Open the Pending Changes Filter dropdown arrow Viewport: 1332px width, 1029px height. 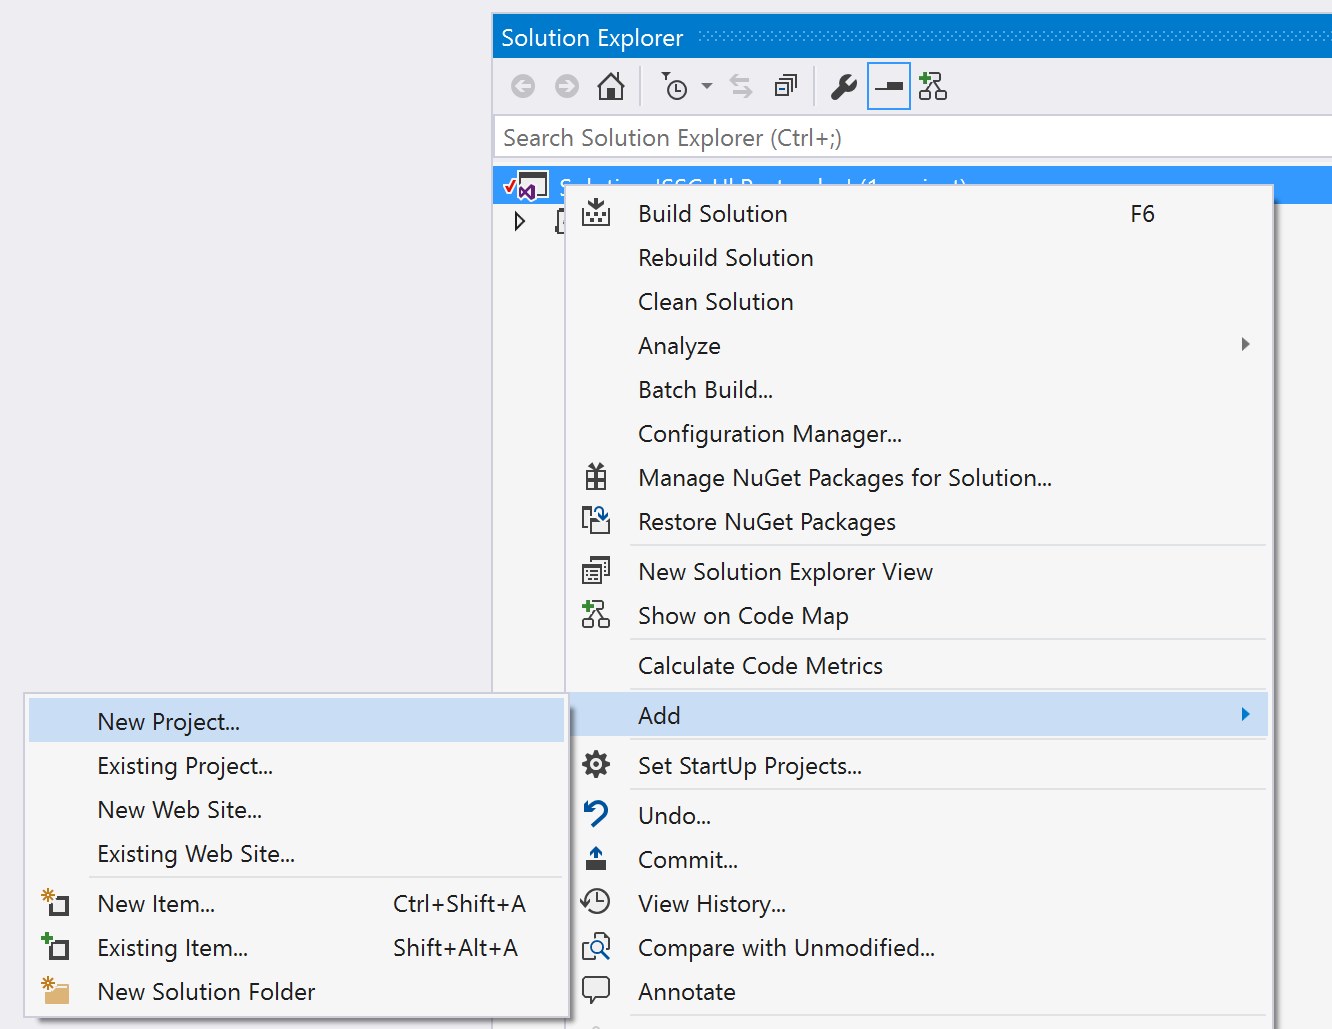(707, 87)
